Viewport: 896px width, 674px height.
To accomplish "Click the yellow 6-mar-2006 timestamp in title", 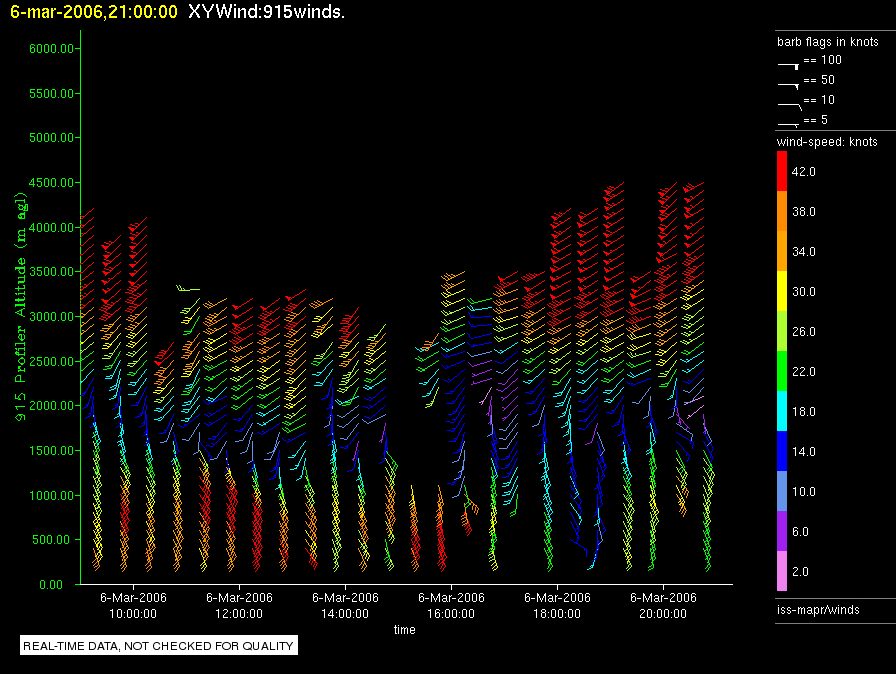I will coord(94,12).
